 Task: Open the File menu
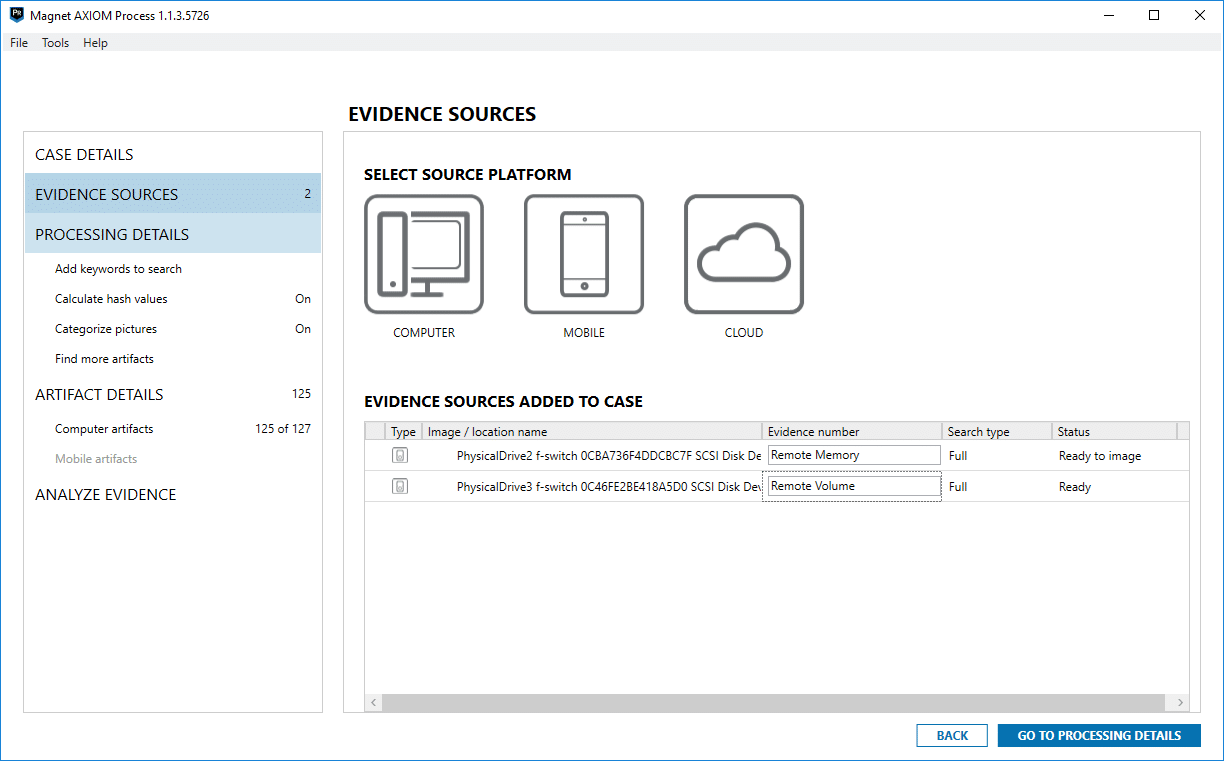pos(19,43)
